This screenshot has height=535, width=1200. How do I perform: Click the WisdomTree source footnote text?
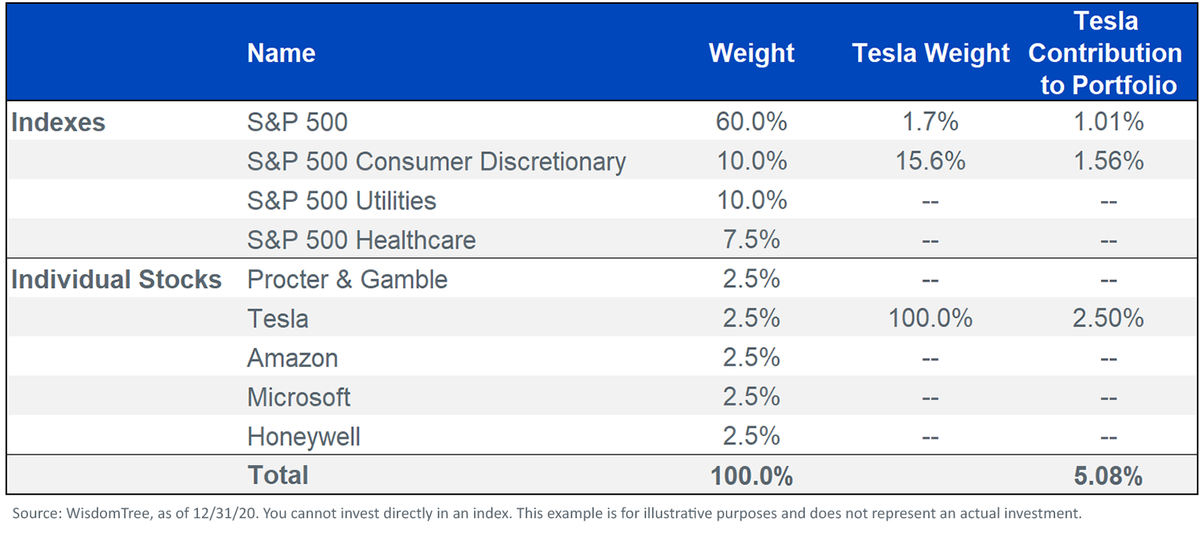point(548,513)
